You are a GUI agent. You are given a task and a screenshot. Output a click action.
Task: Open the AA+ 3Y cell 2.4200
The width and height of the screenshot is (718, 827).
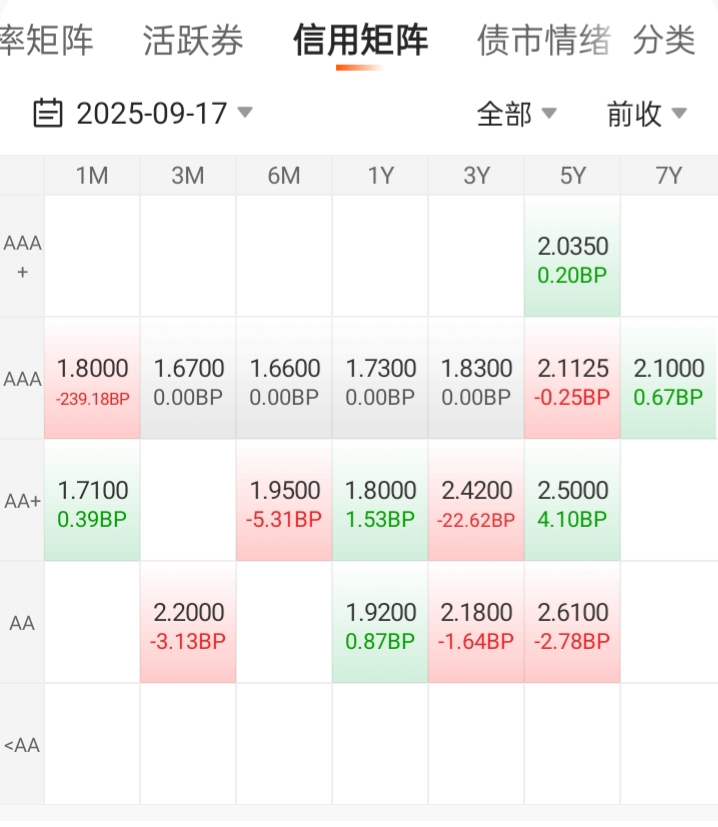coord(476,501)
